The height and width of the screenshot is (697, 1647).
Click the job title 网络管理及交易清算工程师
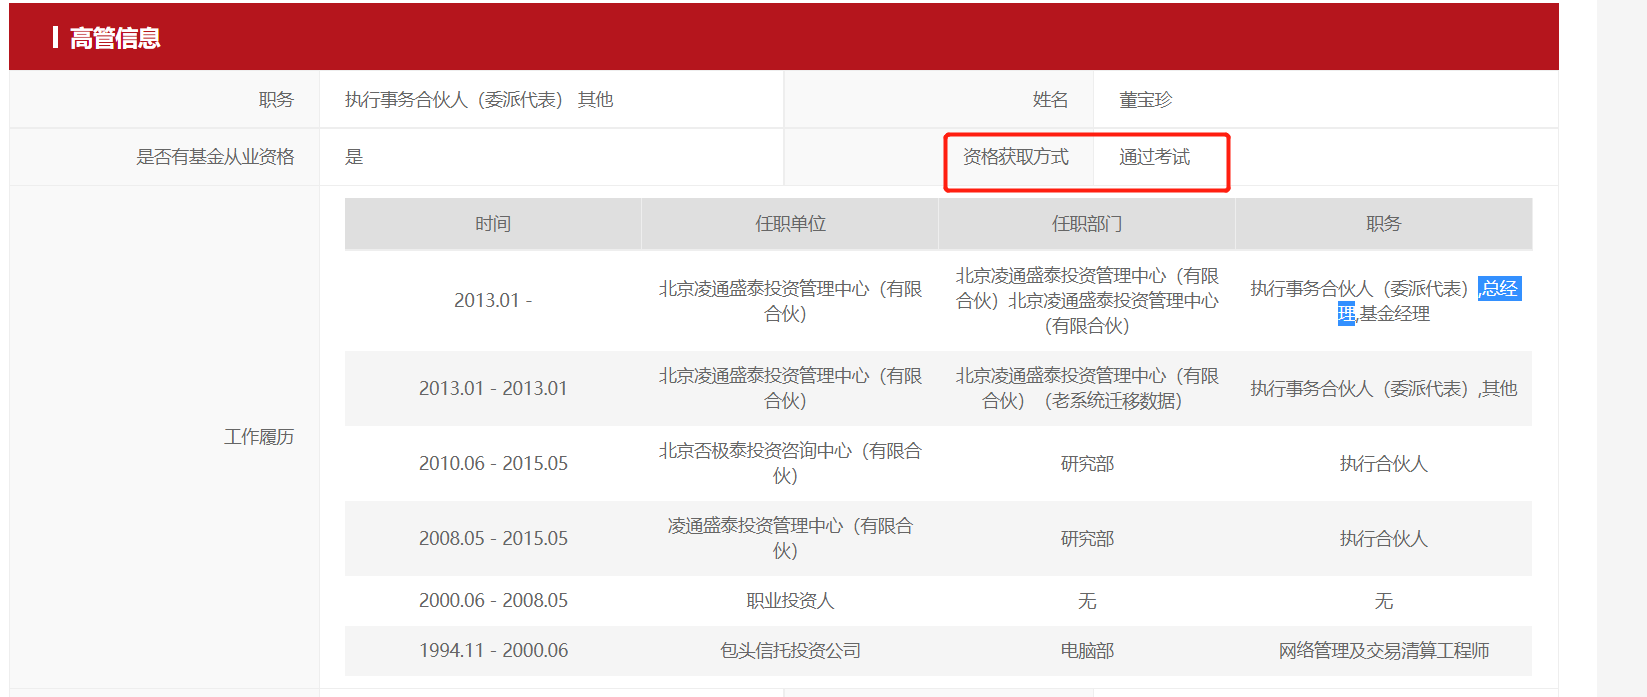point(1384,650)
